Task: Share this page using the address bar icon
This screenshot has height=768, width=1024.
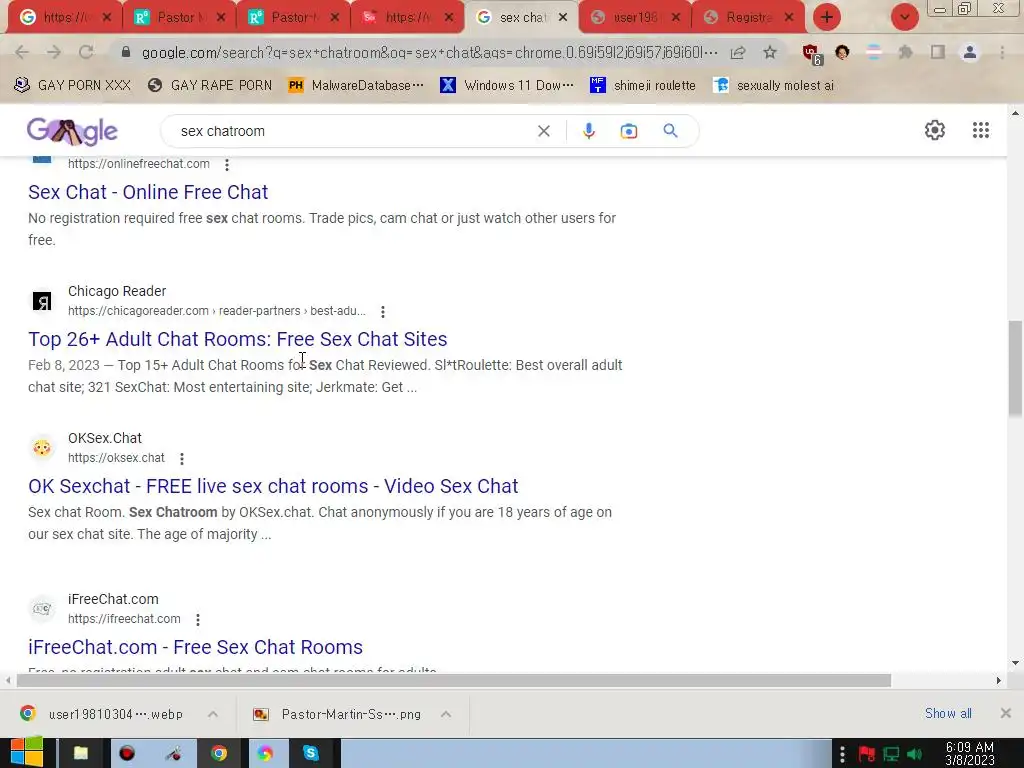Action: (738, 52)
